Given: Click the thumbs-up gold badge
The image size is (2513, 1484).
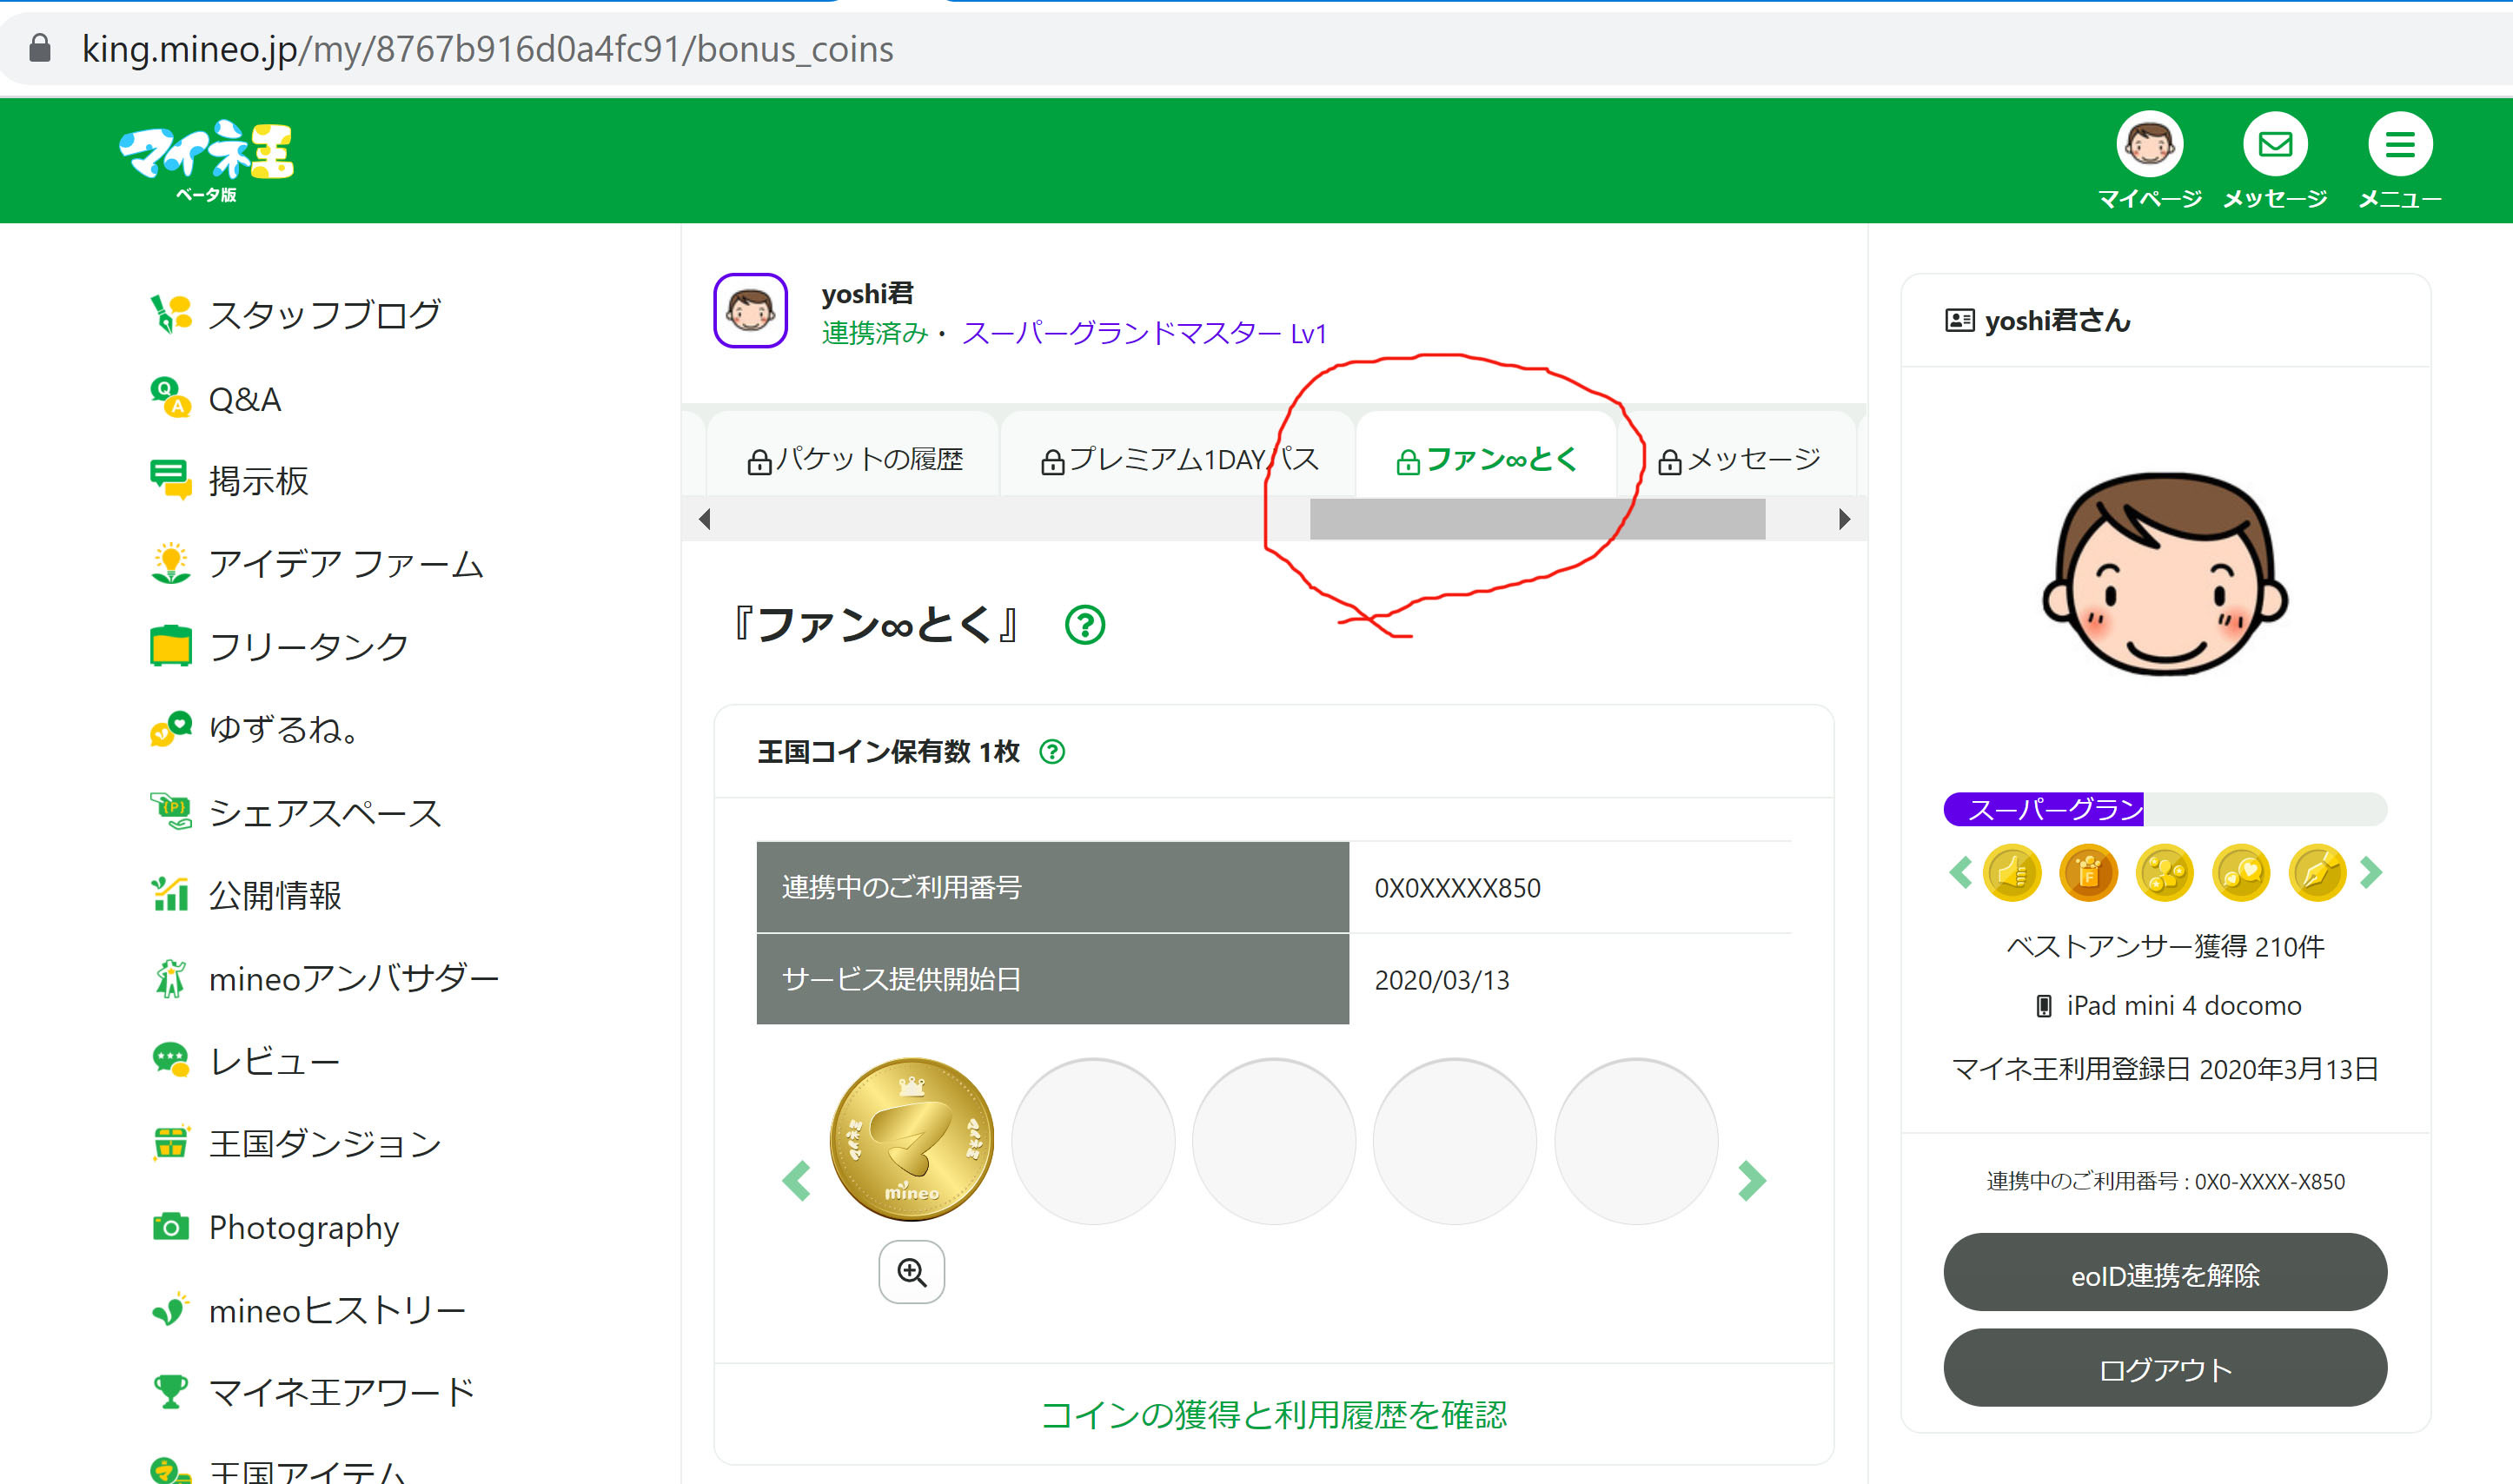Looking at the screenshot, I should [2012, 873].
